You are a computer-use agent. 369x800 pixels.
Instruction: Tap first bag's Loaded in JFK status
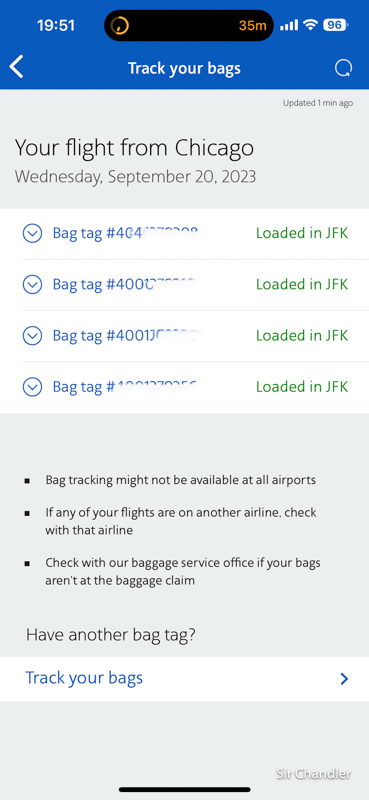point(302,233)
